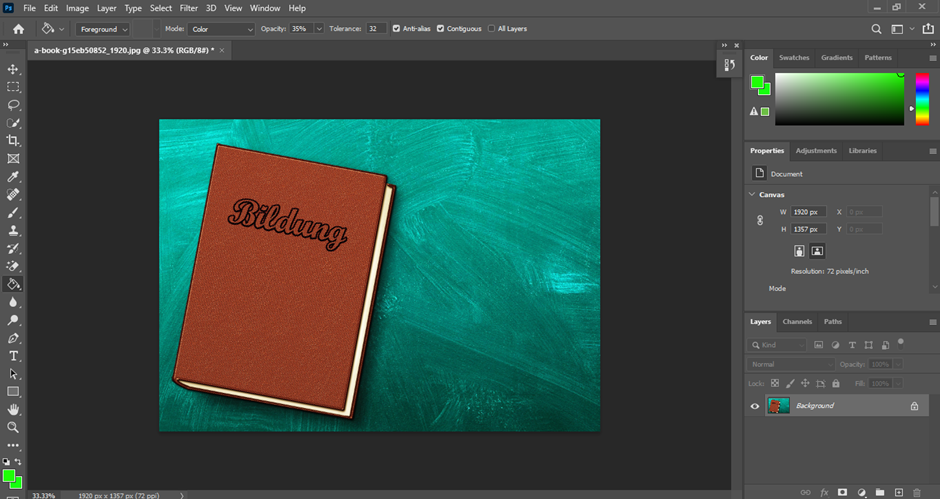This screenshot has height=499, width=940.
Task: Open the Foreground fill source dropdown
Action: pos(103,29)
